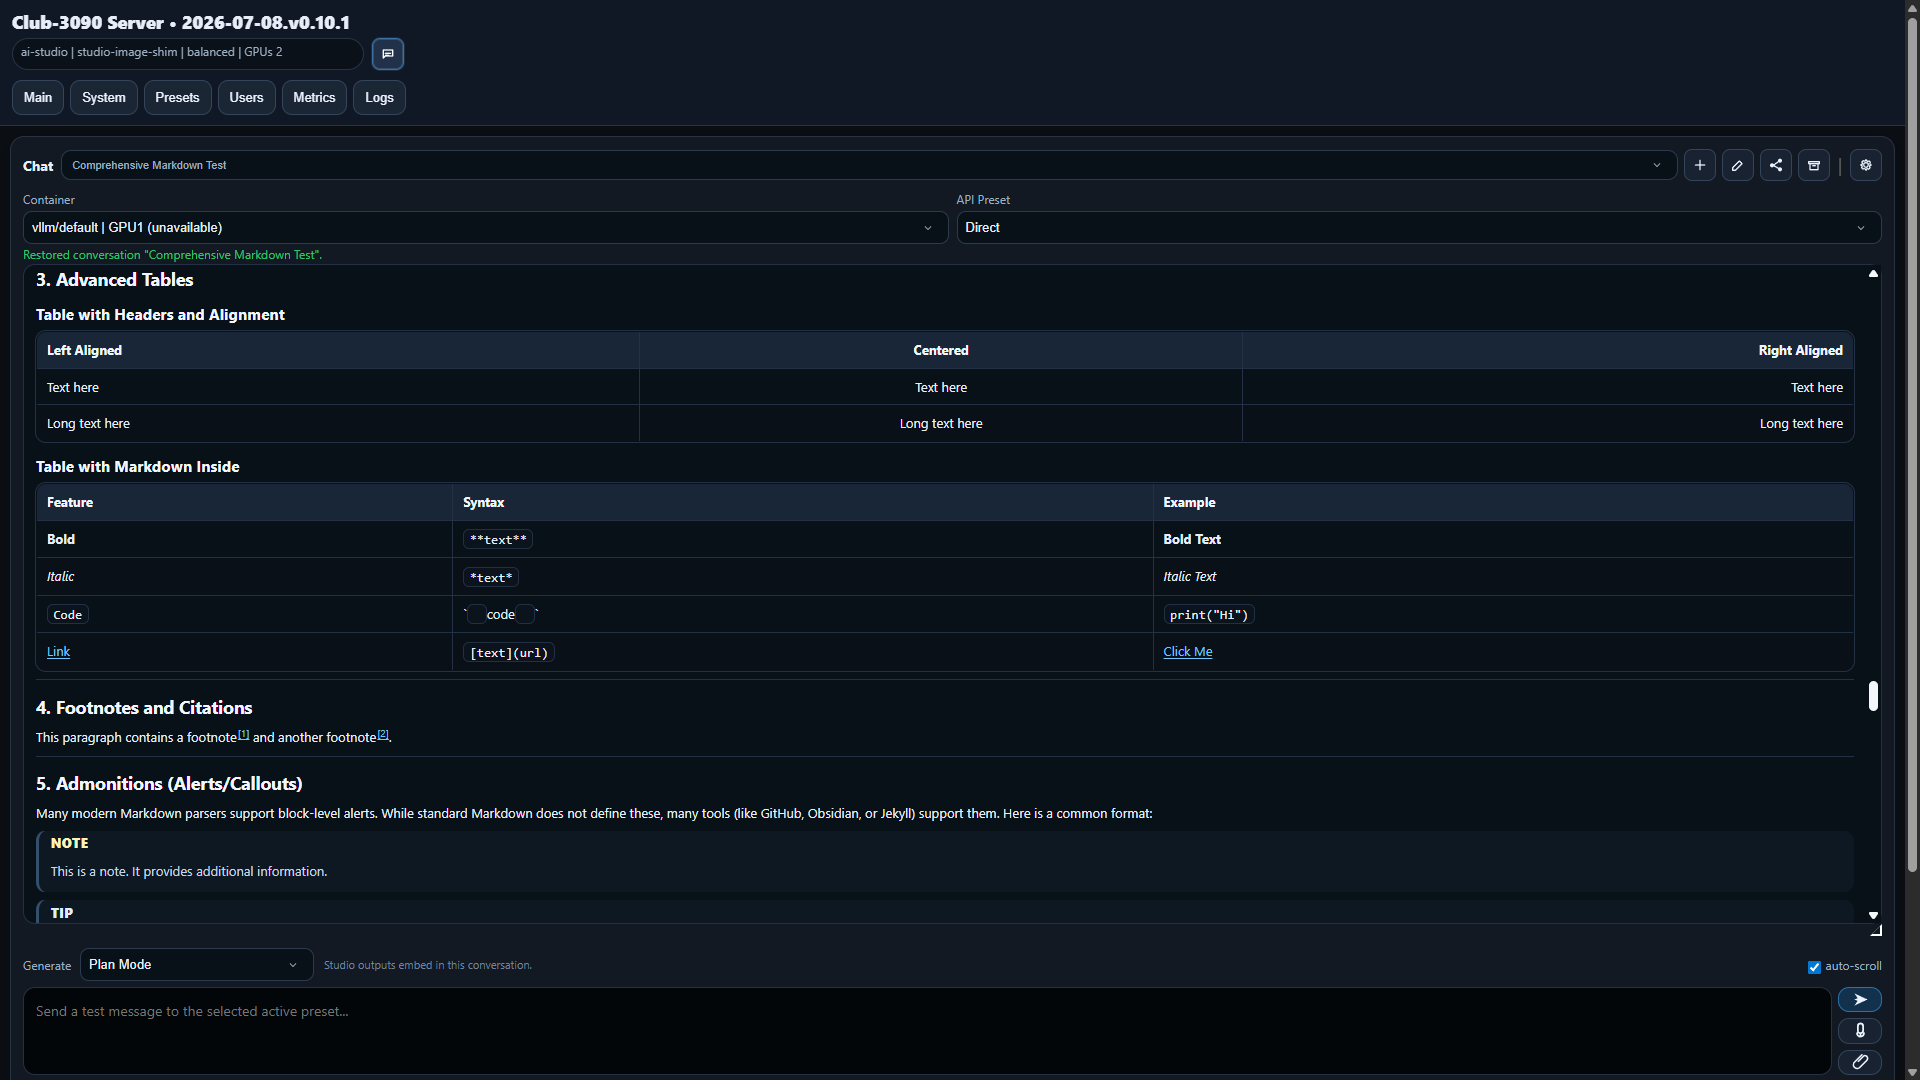
Task: Click the chat panel scrollbar thumb
Action: pyautogui.click(x=1873, y=696)
